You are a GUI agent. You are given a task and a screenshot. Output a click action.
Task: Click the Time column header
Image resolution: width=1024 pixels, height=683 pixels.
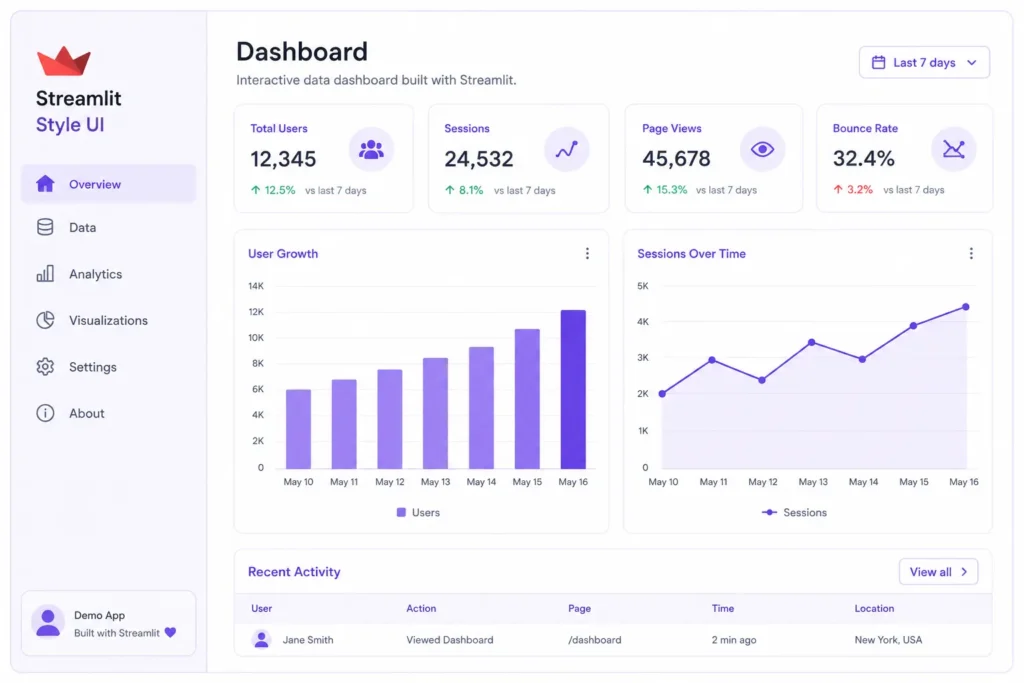coord(722,608)
